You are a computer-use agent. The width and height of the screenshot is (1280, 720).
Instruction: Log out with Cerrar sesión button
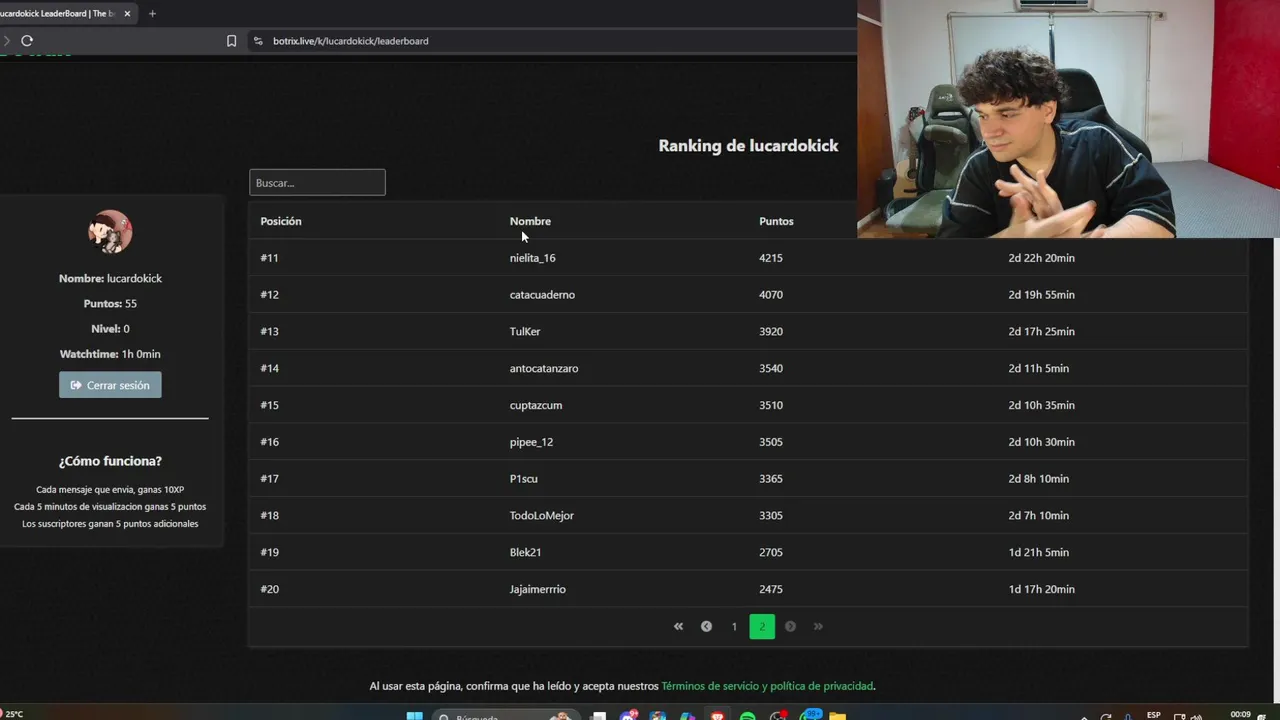pyautogui.click(x=110, y=385)
